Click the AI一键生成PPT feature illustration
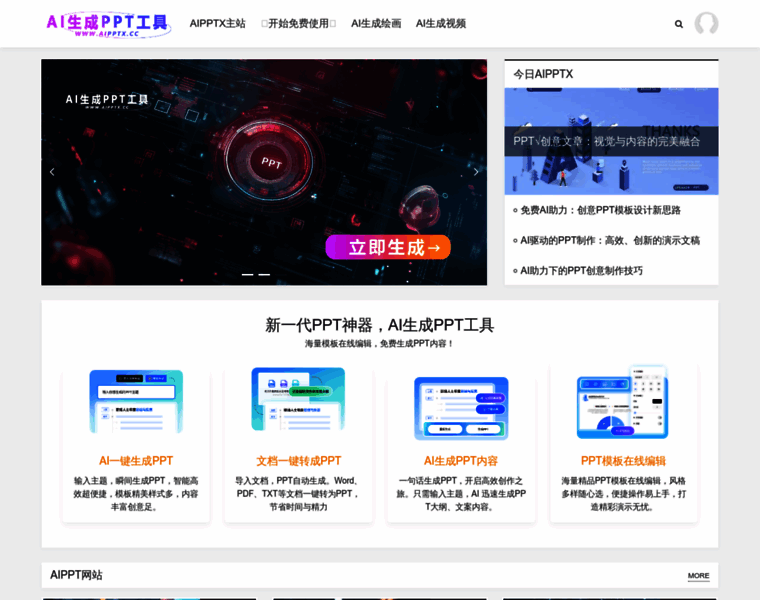 tap(136, 401)
